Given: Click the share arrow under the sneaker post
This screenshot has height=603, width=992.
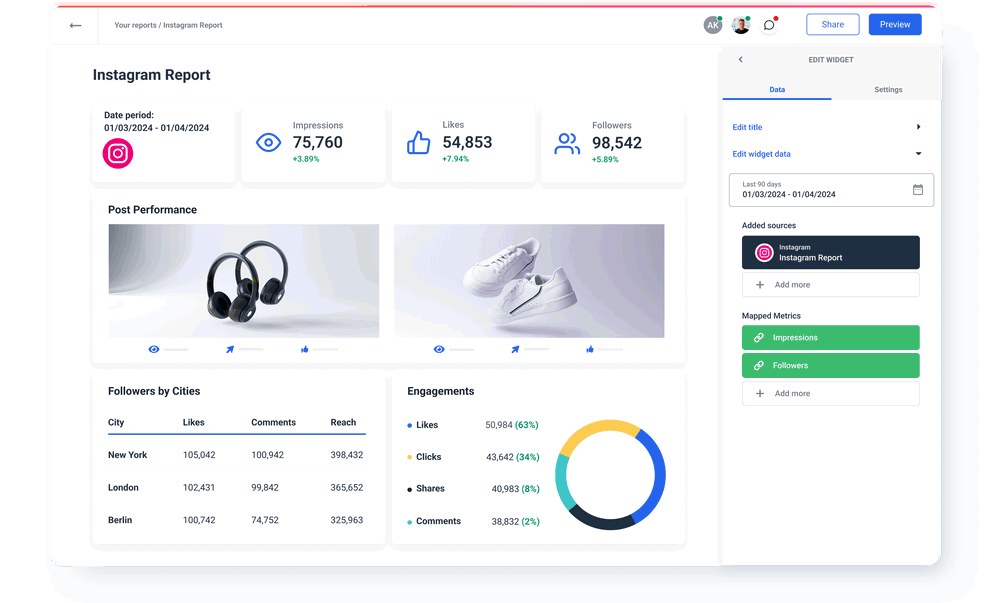Looking at the screenshot, I should pos(515,348).
